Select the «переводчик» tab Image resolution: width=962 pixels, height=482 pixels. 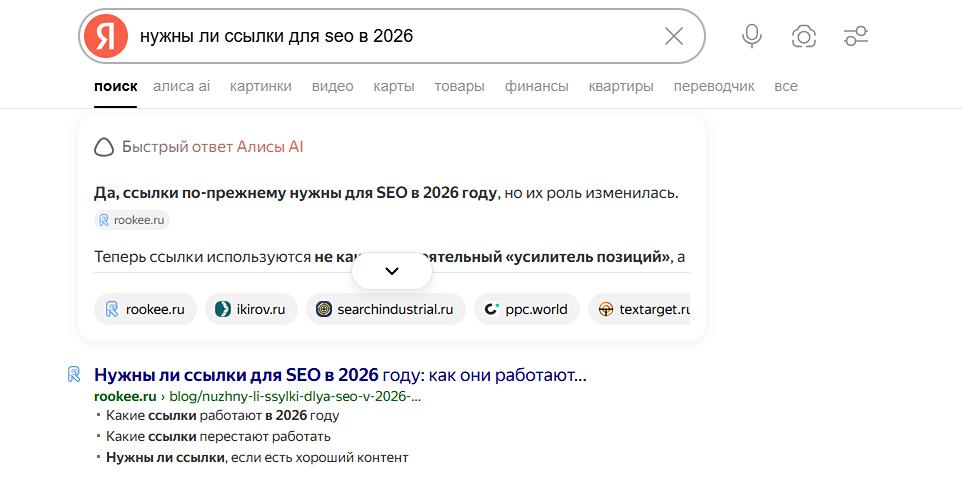pos(714,86)
